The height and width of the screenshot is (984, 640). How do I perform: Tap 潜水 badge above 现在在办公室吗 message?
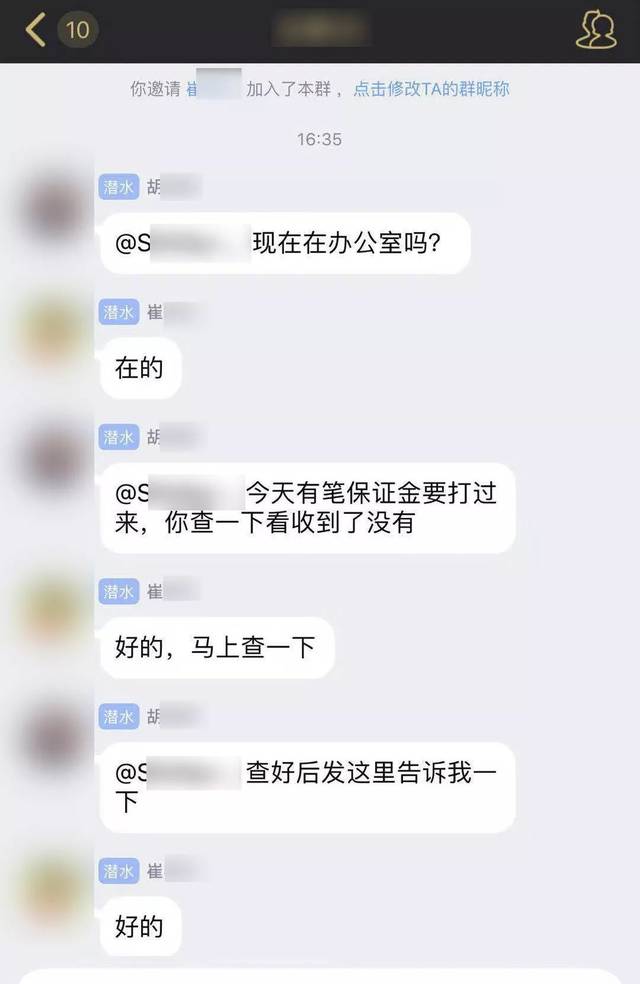119,187
